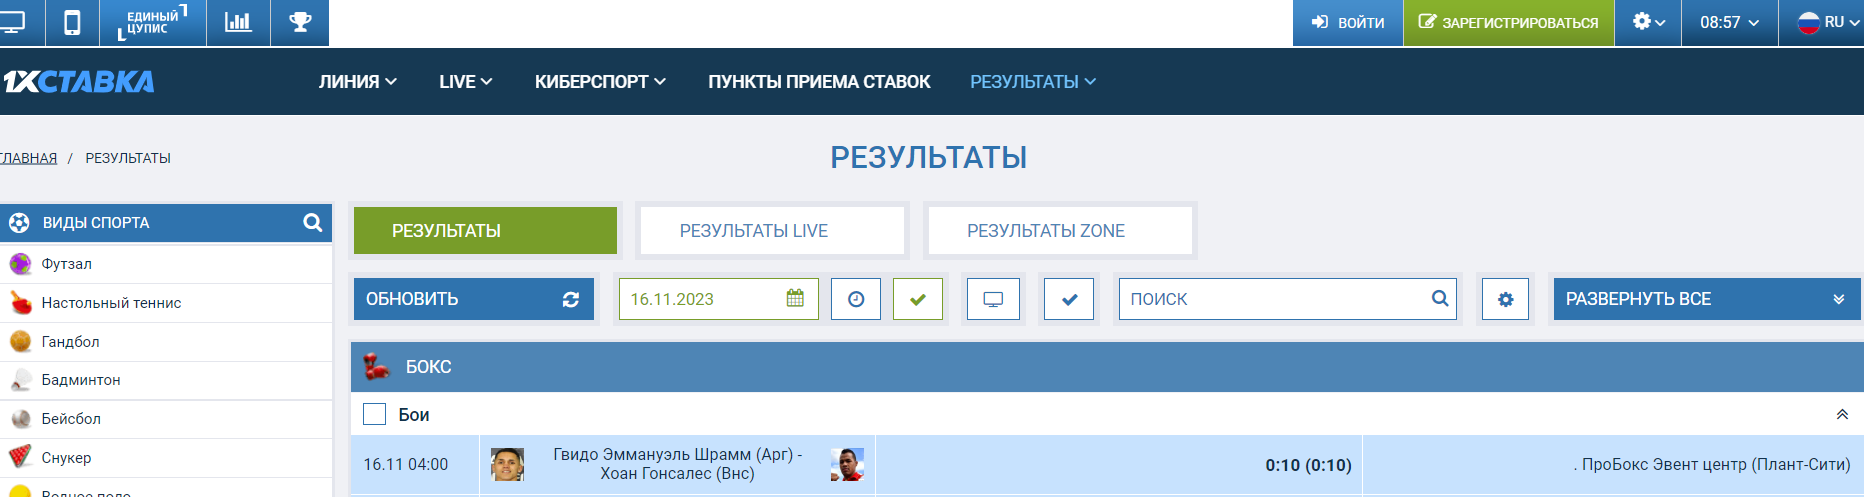Image resolution: width=1864 pixels, height=497 pixels.
Task: Switch to РЕЗУЛЬТАТЫ LIVE tab
Action: [x=772, y=231]
